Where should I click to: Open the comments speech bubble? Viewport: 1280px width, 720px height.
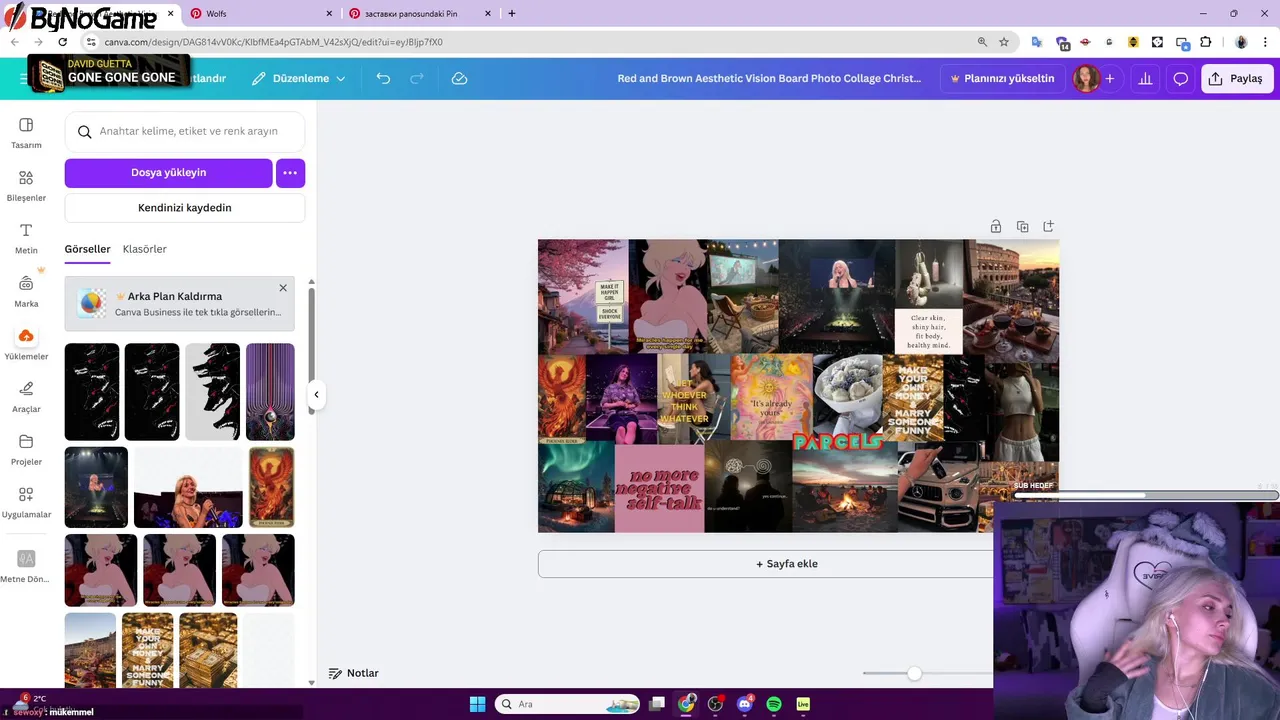(1181, 78)
